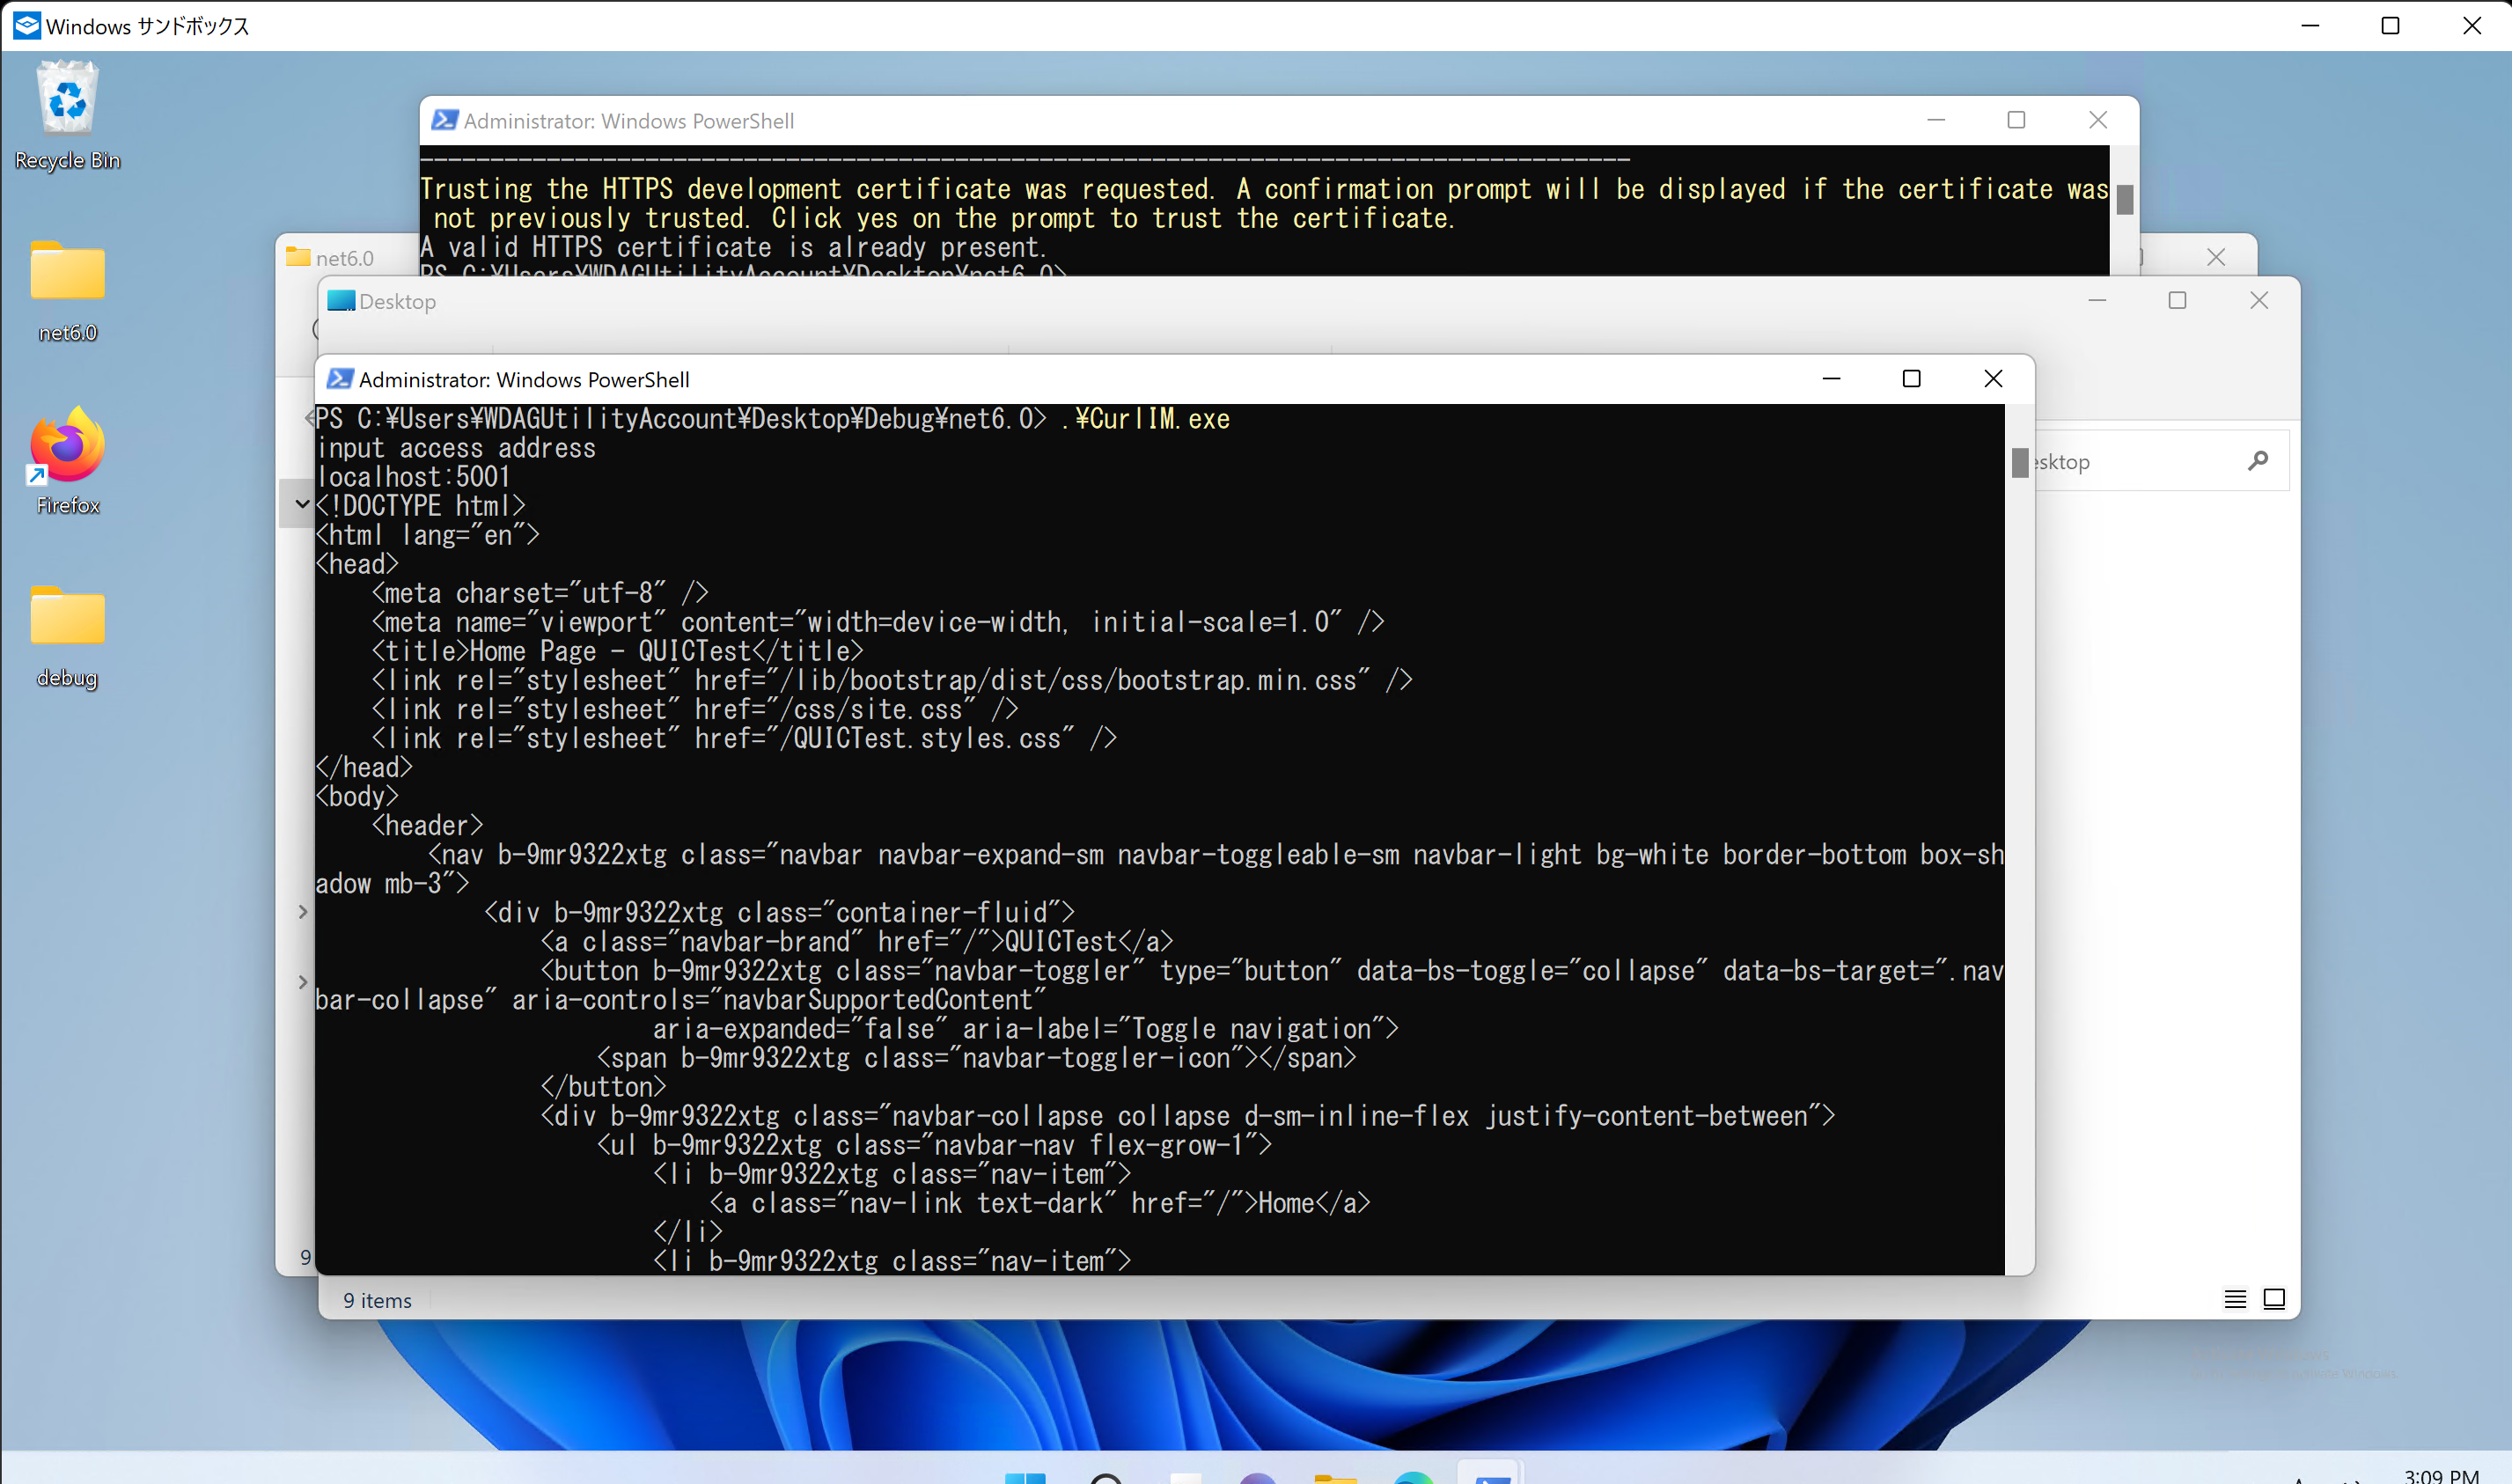The image size is (2512, 1484).
Task: Expand the address bar chevron in net6.0 window
Action: tap(302, 503)
